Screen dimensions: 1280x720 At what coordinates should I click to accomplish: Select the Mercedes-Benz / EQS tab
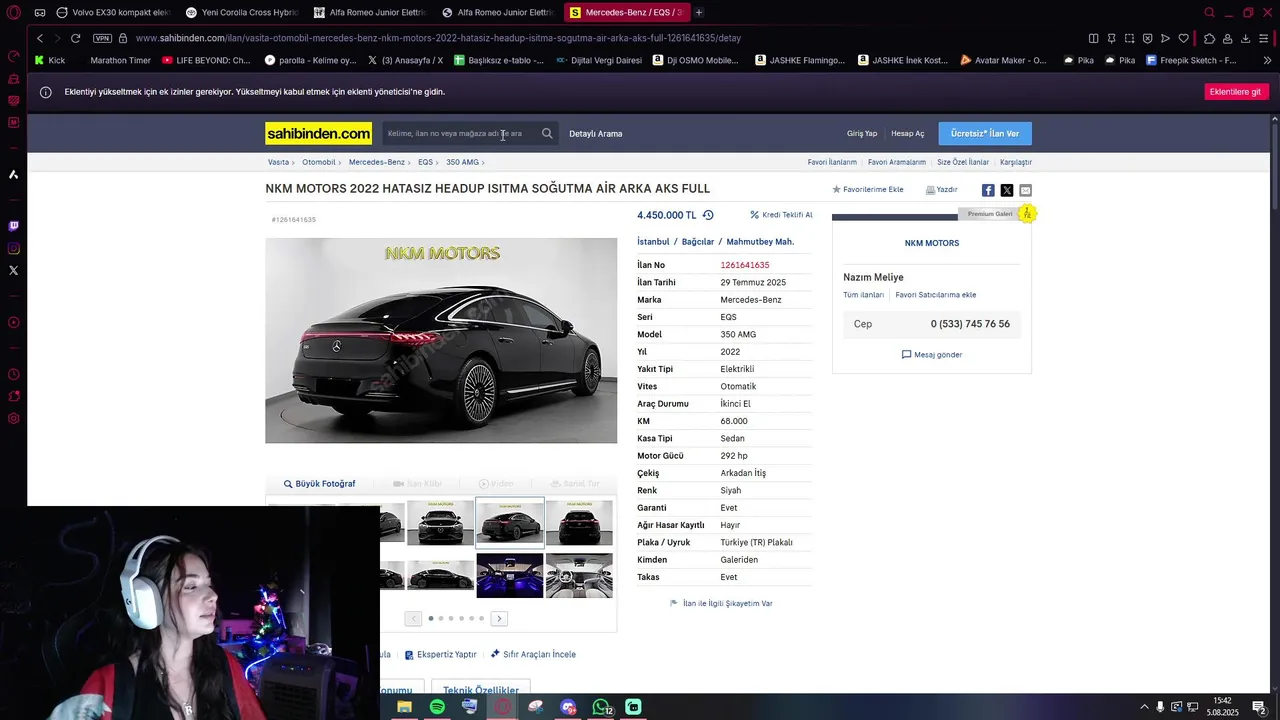[x=626, y=13]
